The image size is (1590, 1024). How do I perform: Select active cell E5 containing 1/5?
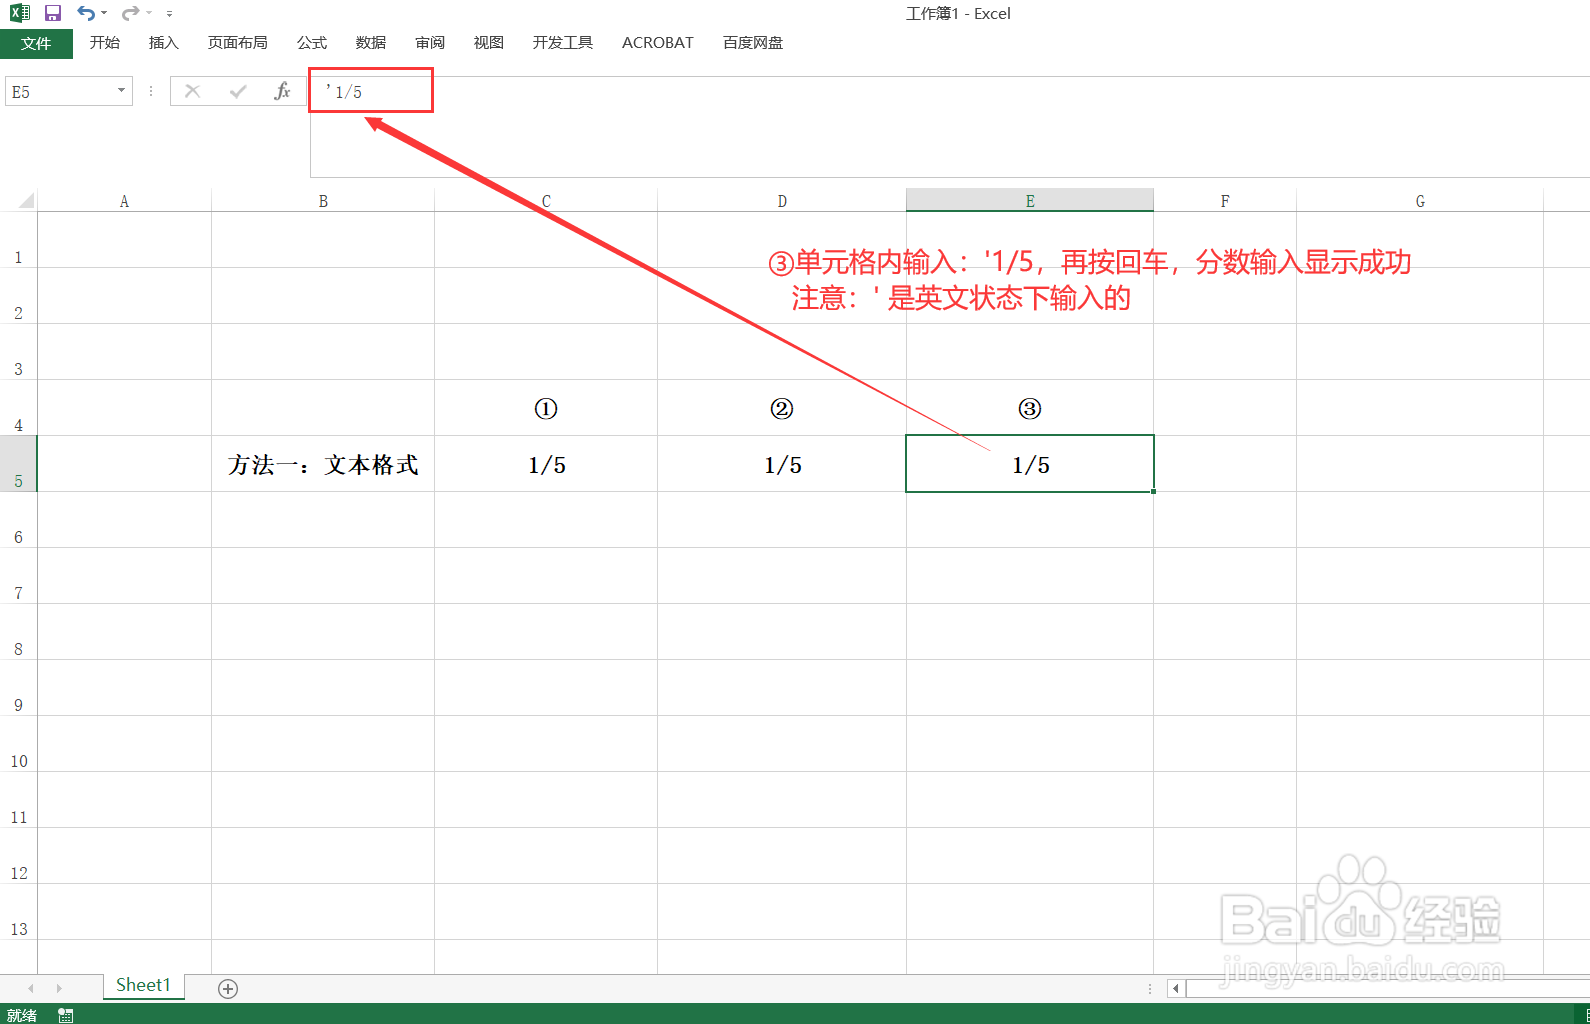click(x=1030, y=464)
